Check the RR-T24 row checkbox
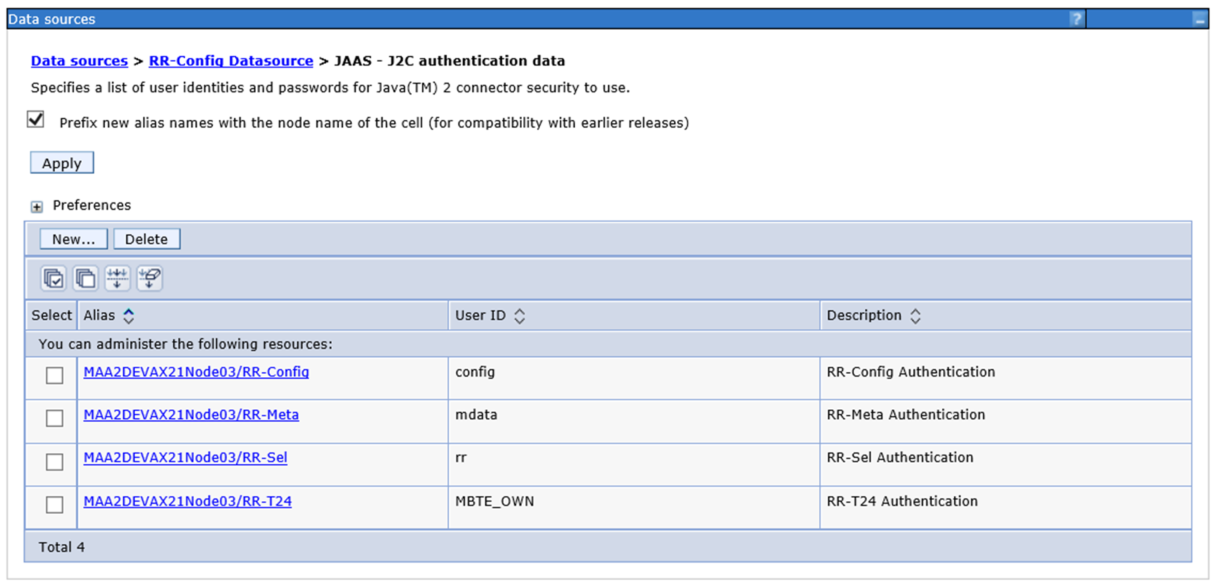Viewport: 1218px width, 587px height. [54, 505]
